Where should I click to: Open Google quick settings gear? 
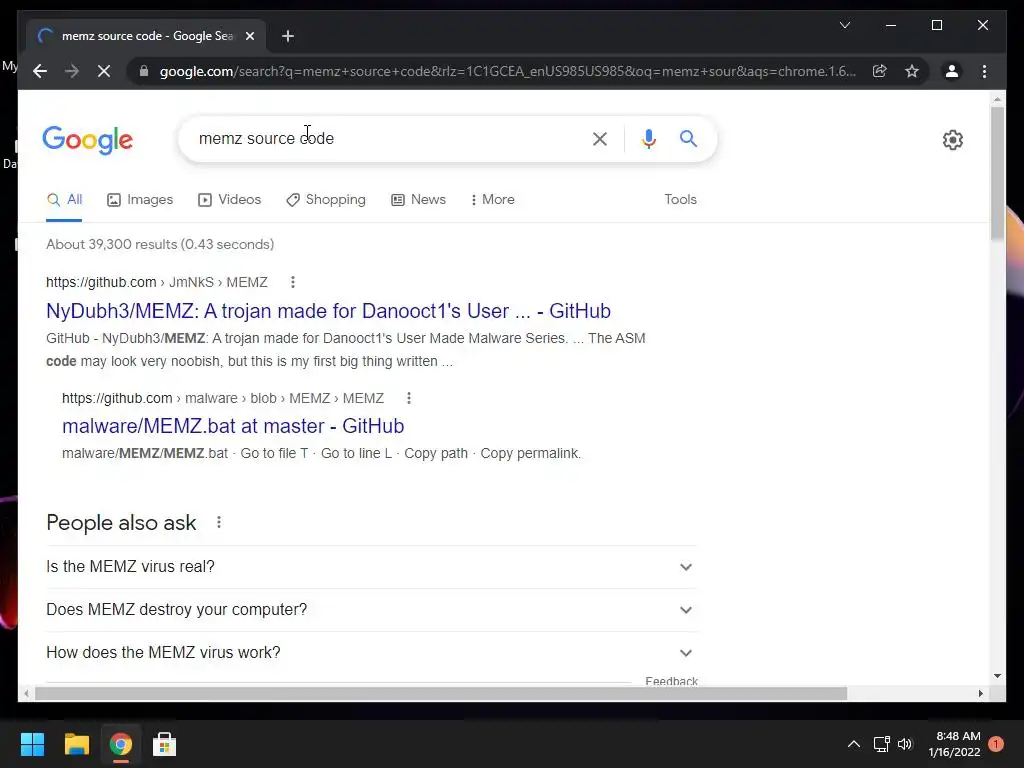[953, 140]
